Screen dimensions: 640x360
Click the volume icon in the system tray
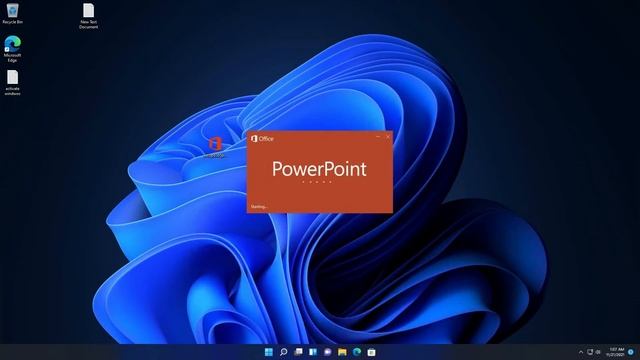[x=598, y=352]
